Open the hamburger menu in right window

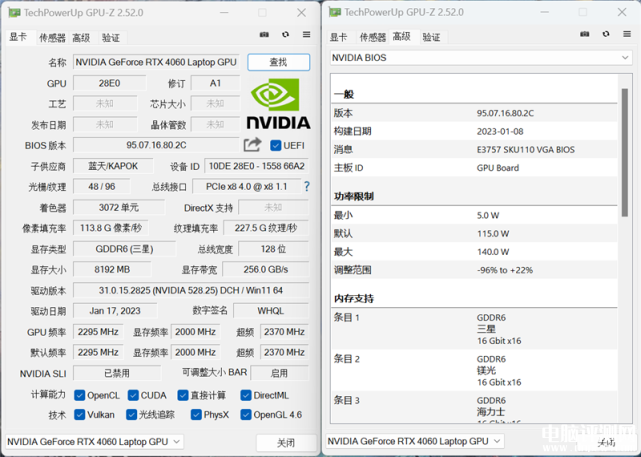[627, 34]
